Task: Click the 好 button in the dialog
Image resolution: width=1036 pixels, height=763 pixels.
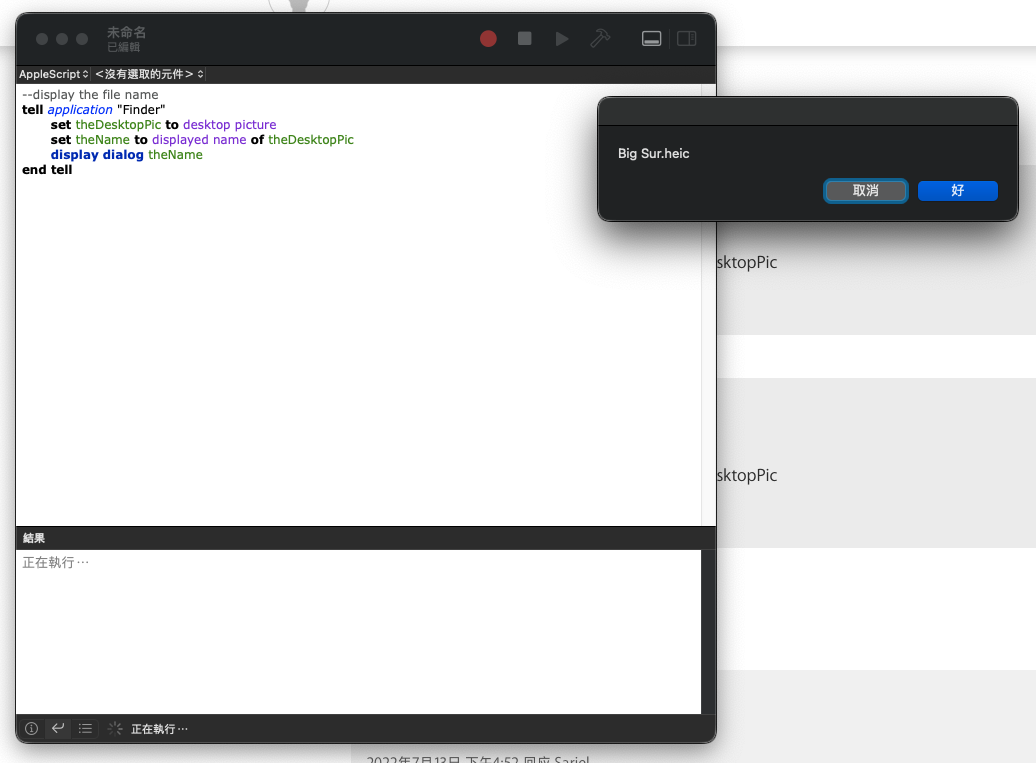Action: 957,191
